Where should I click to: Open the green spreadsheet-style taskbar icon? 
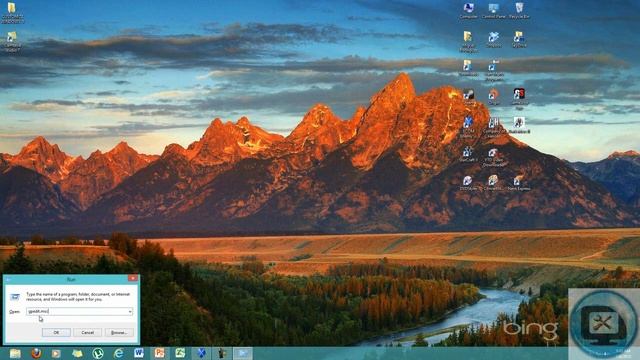[180, 353]
